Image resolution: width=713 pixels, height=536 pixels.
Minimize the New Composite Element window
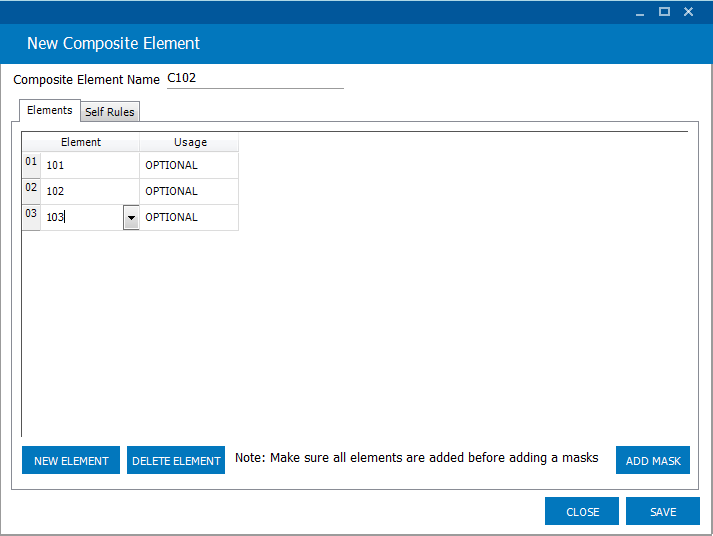[x=640, y=12]
